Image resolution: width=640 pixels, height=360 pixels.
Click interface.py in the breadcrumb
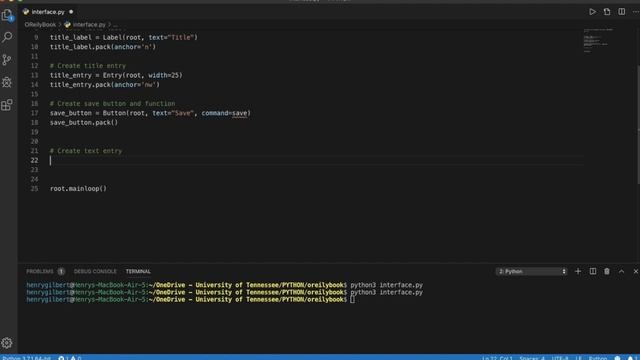[89, 24]
